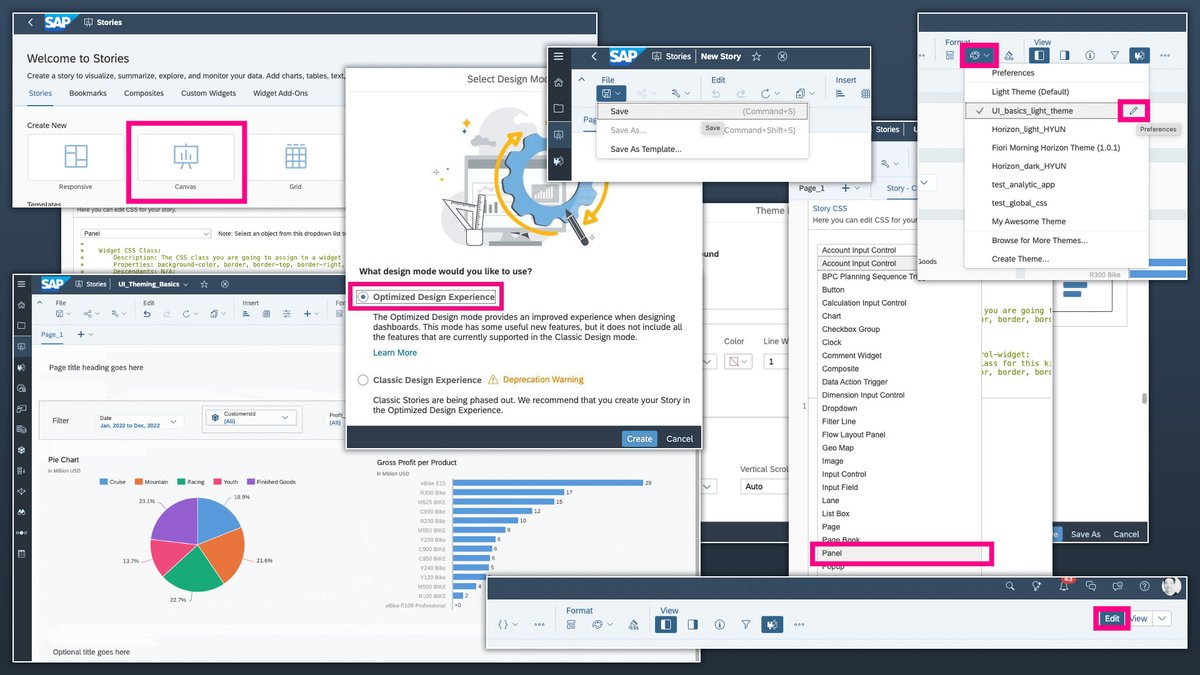Switch to Edit mode in bottom toolbar
Viewport: 1200px width, 675px height.
click(x=1112, y=618)
